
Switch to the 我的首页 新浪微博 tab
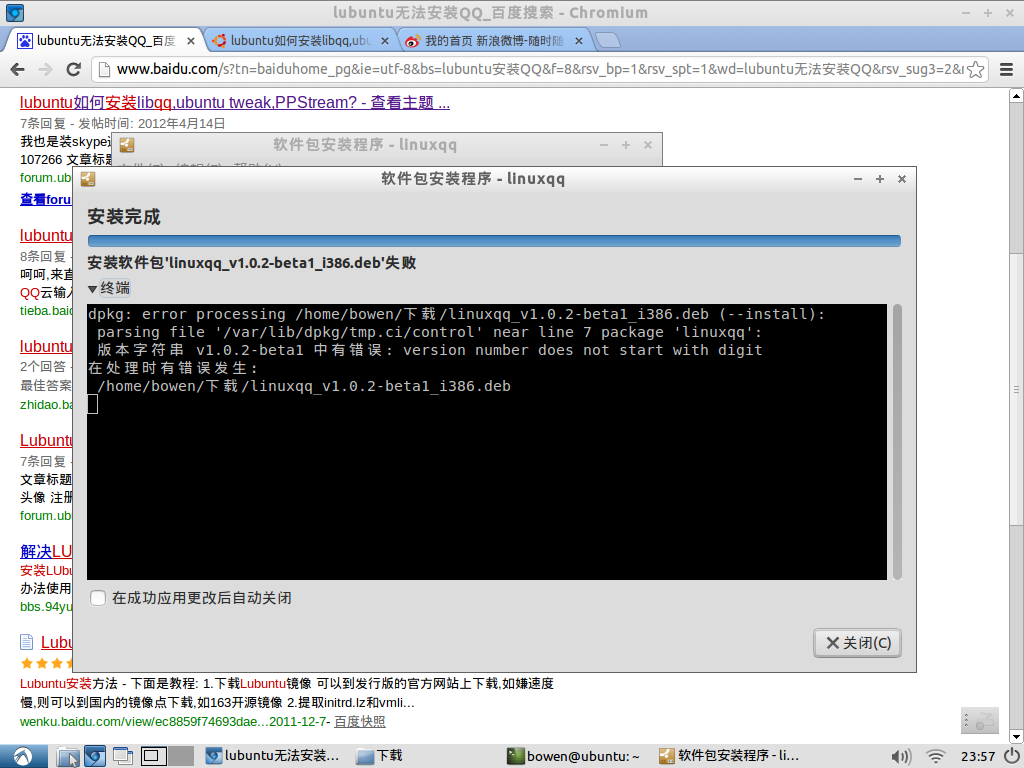(x=493, y=40)
